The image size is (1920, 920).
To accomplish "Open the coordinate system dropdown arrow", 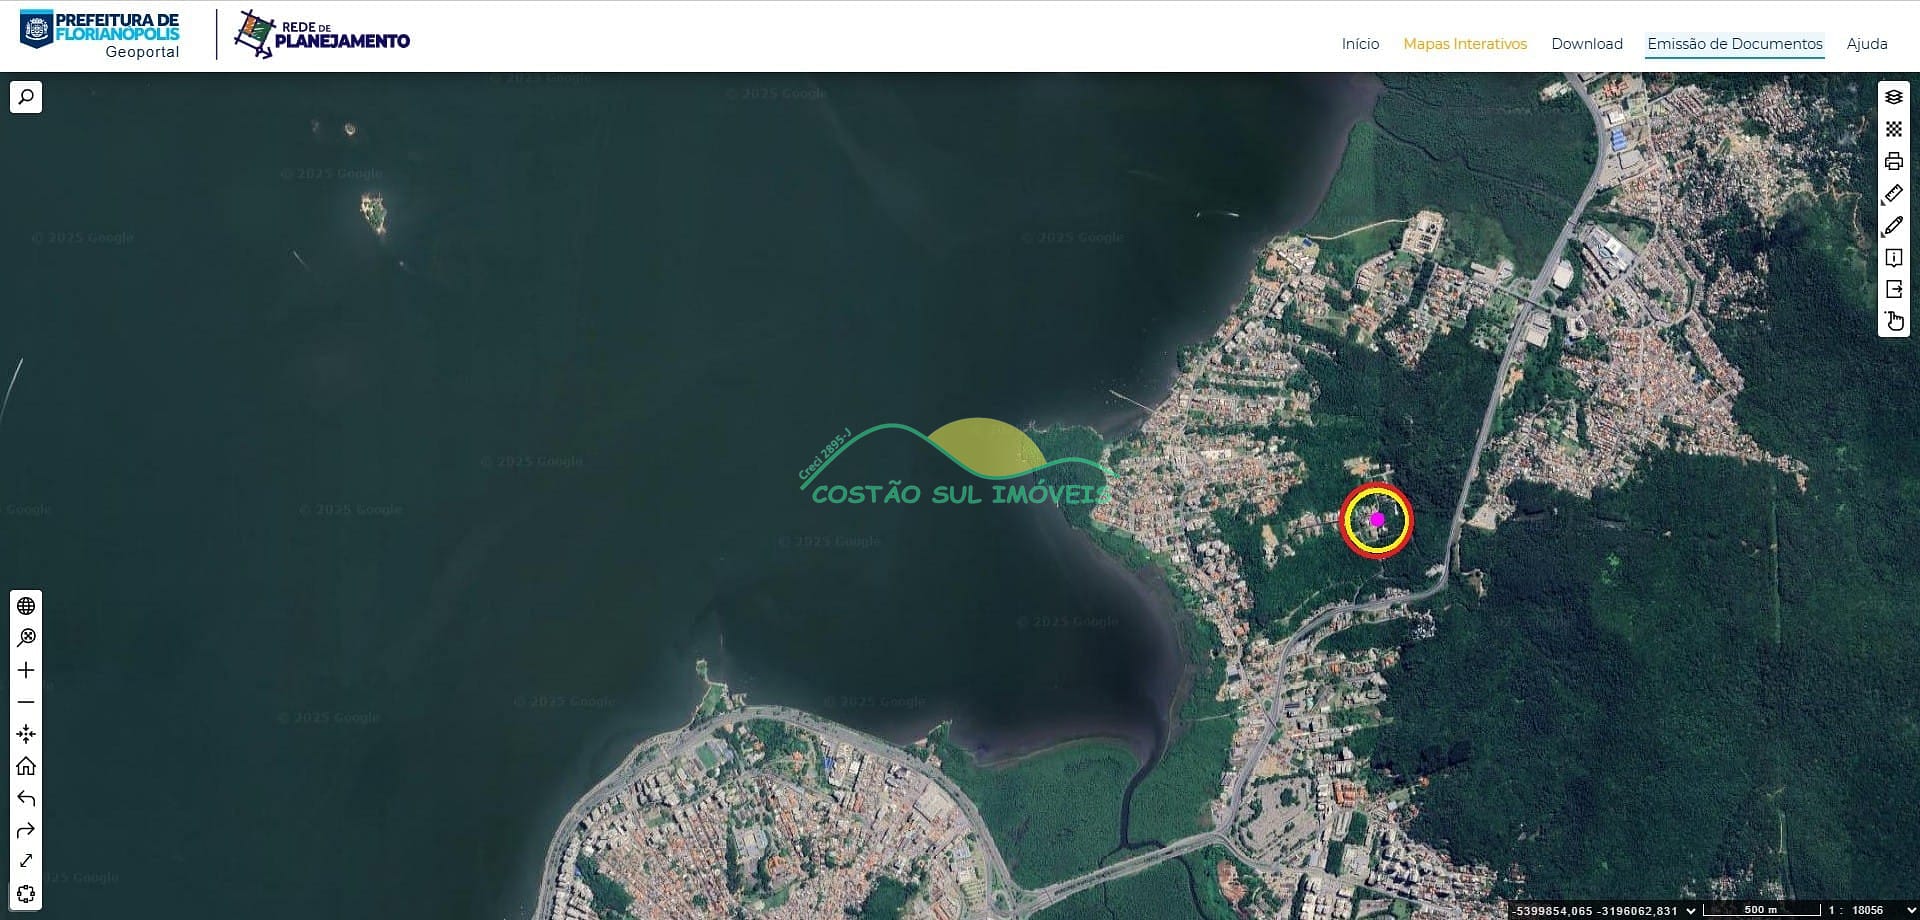I will click(1691, 910).
